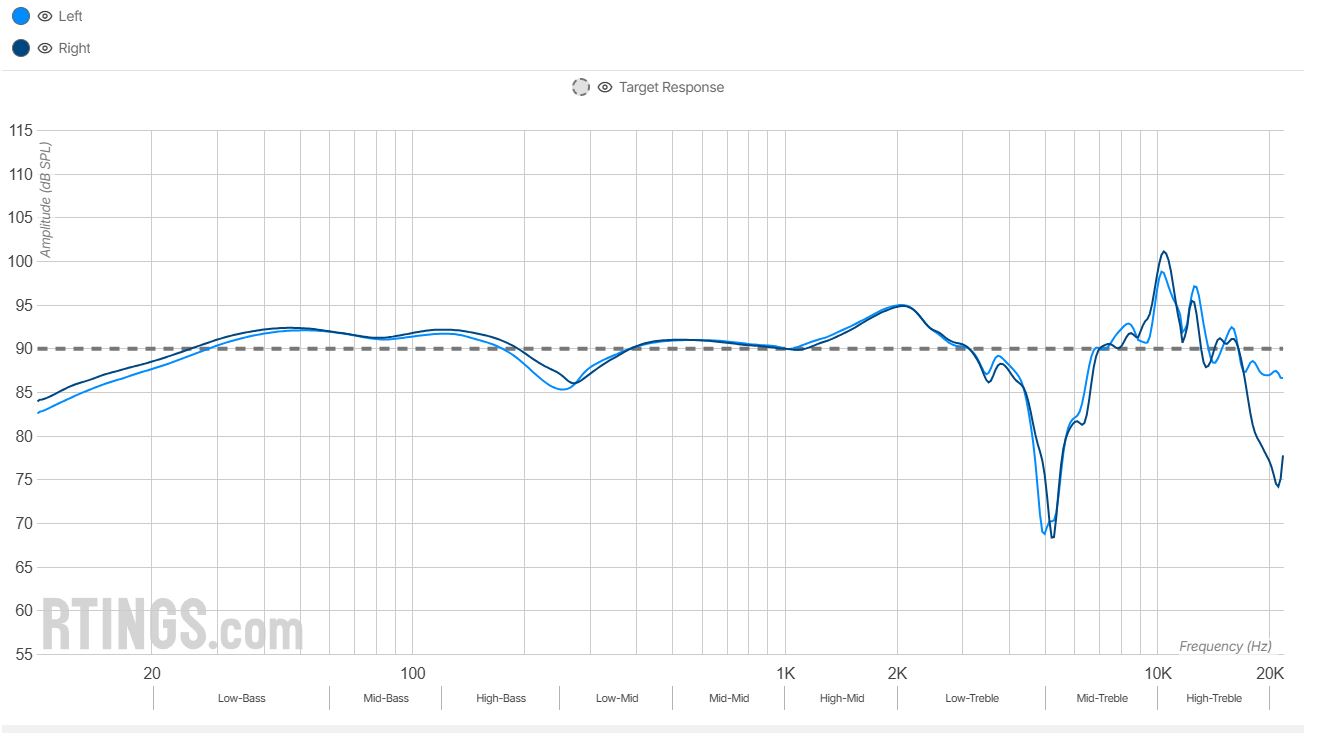Click the light blue Left channel color circle
Screen dimensions: 1318x746
coord(21,16)
